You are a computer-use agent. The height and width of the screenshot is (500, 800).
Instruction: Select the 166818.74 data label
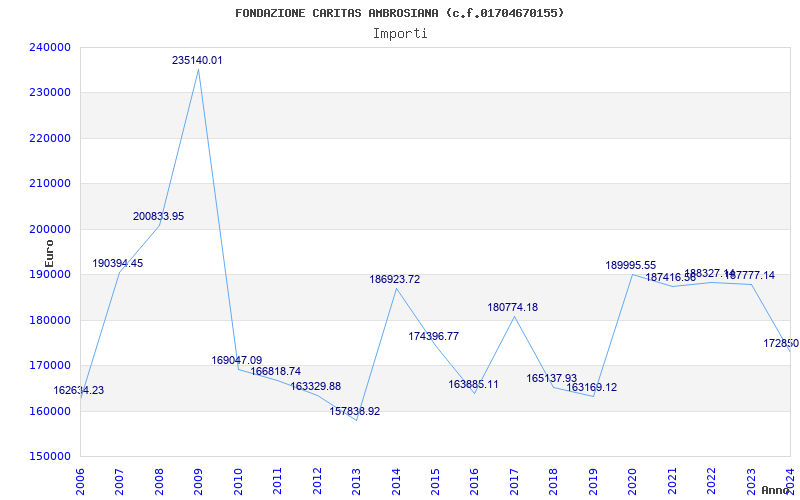276,371
